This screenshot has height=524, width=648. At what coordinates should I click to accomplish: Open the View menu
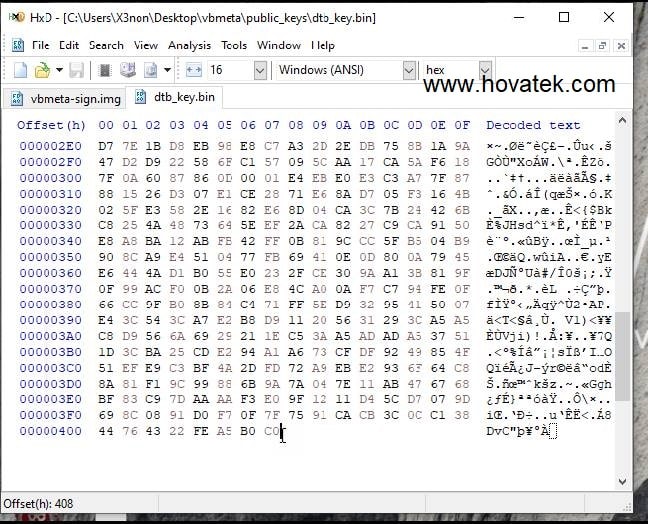coord(146,45)
